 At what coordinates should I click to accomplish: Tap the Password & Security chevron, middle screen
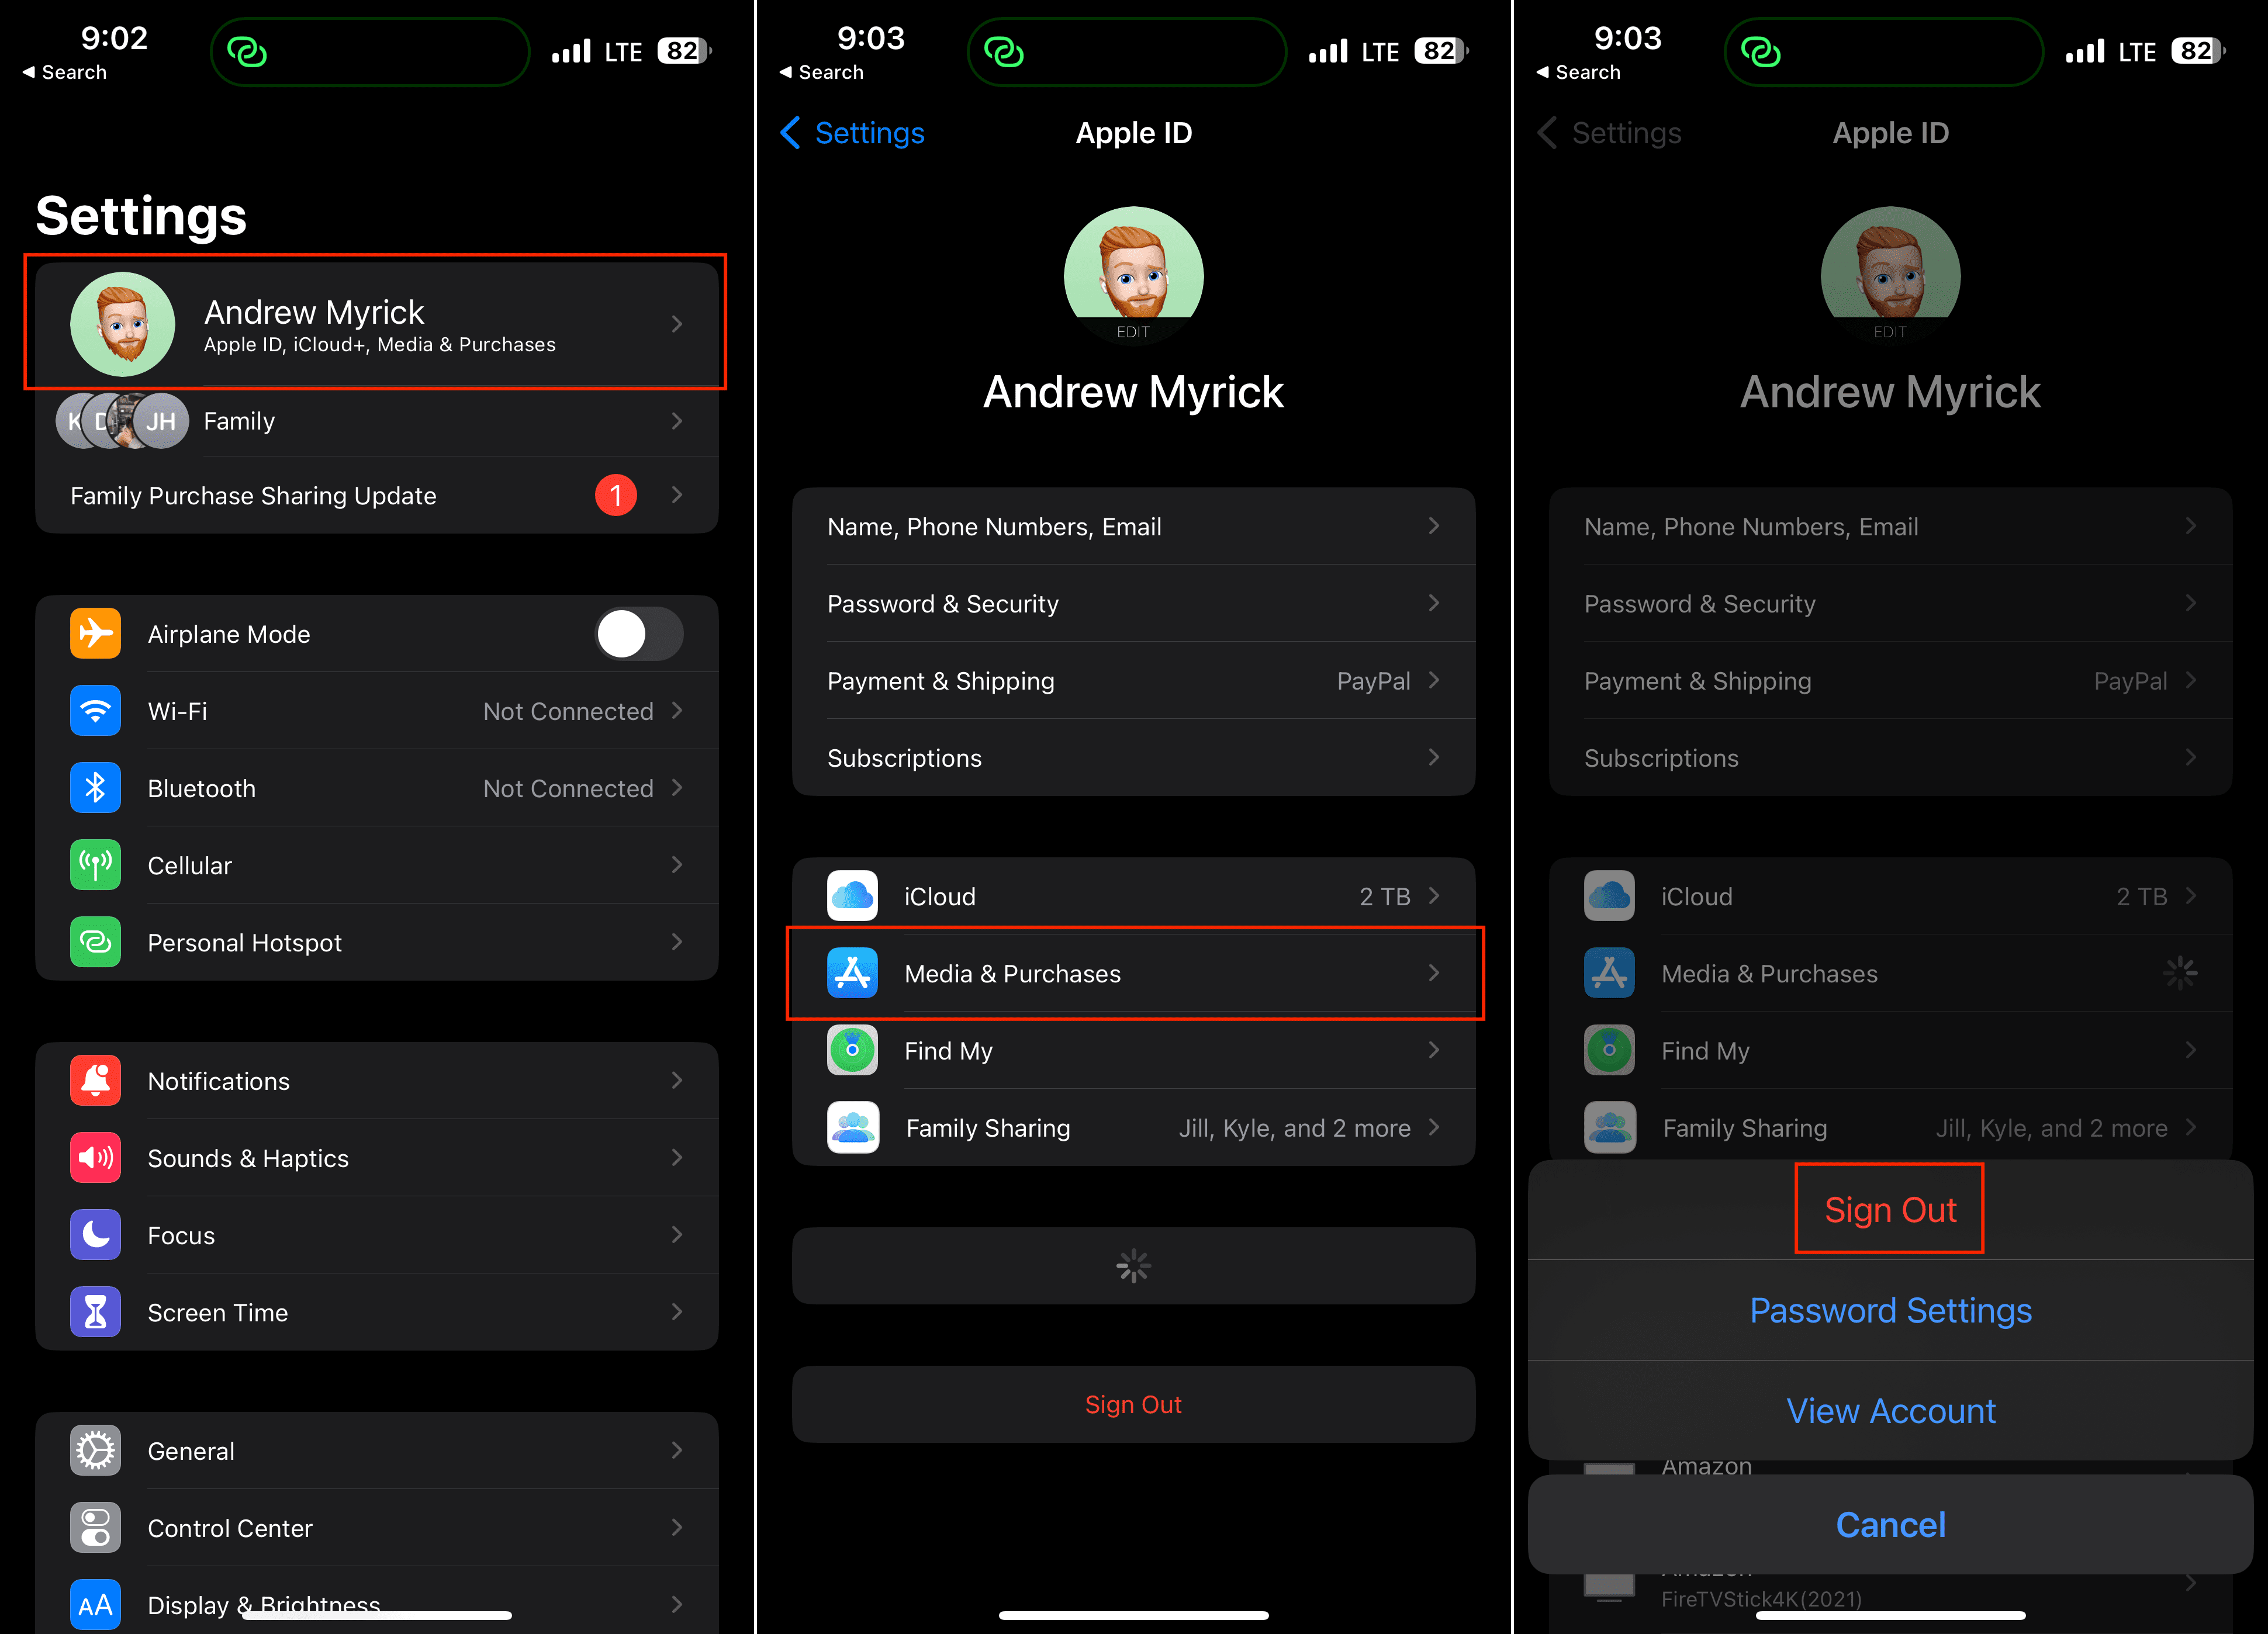click(x=1434, y=602)
